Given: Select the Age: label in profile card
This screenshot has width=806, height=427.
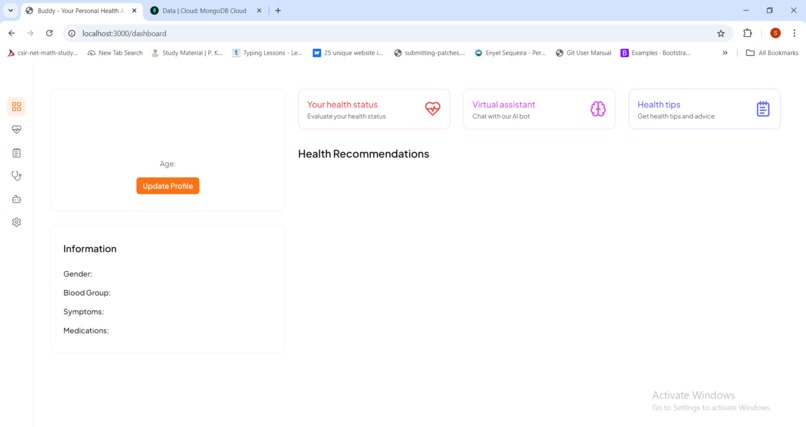Looking at the screenshot, I should click(x=168, y=164).
